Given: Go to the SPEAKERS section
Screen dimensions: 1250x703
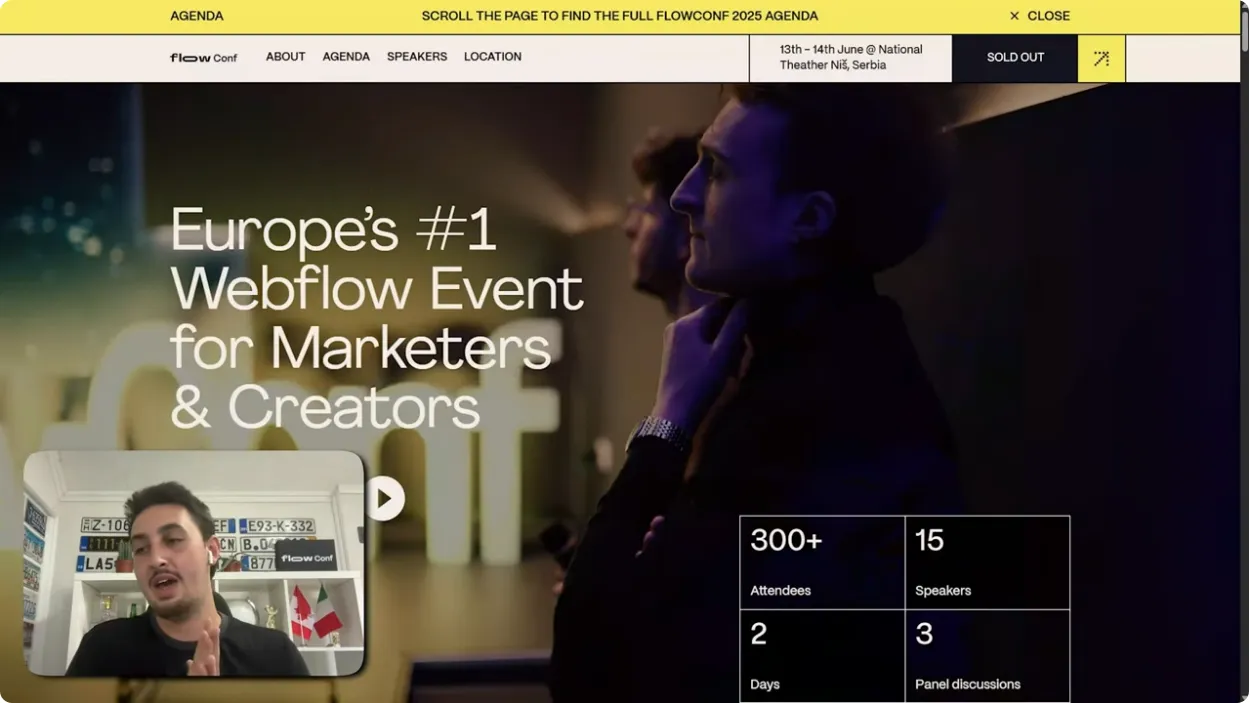Looking at the screenshot, I should (417, 57).
